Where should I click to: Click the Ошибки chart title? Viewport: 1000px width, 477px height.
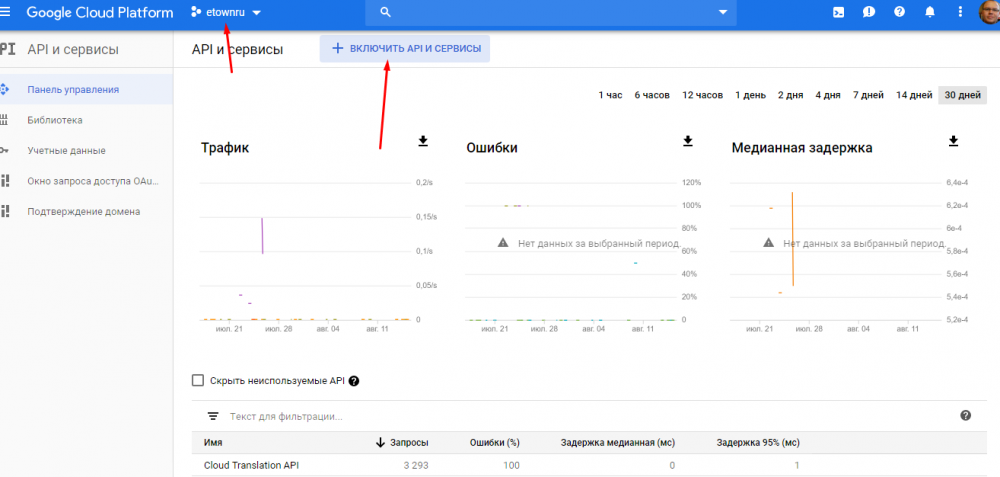tap(492, 148)
